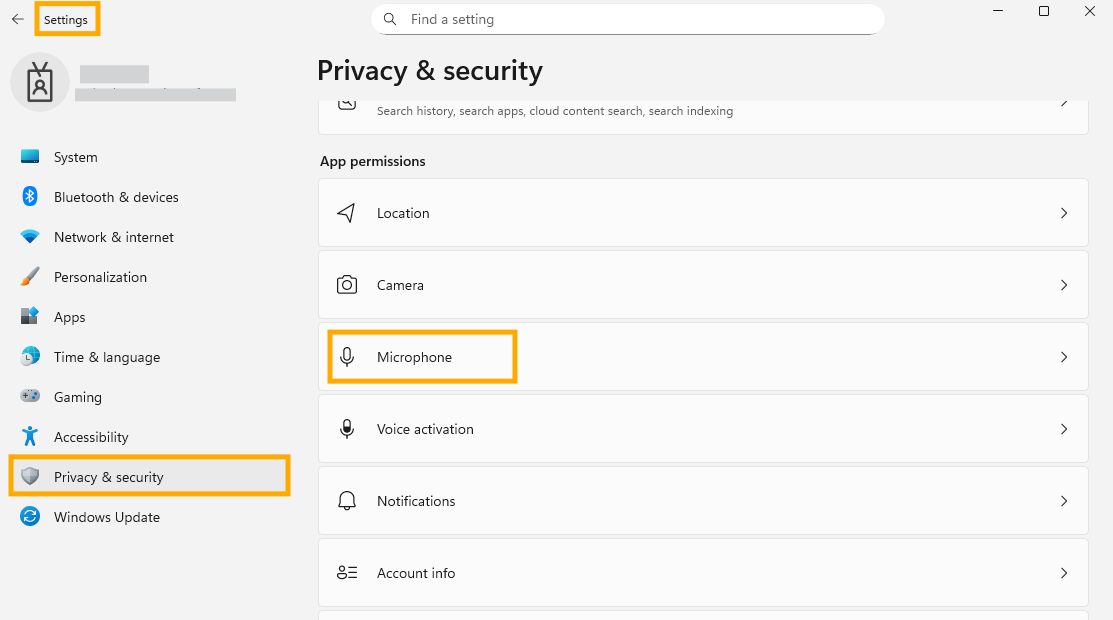Click the Gaming controller icon
The width and height of the screenshot is (1113, 620).
click(30, 396)
